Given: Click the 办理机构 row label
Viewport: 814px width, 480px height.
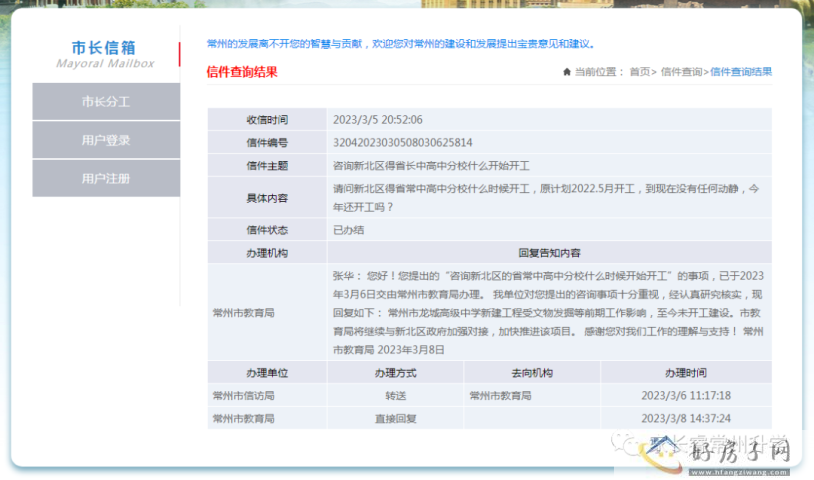Looking at the screenshot, I should click(x=267, y=253).
